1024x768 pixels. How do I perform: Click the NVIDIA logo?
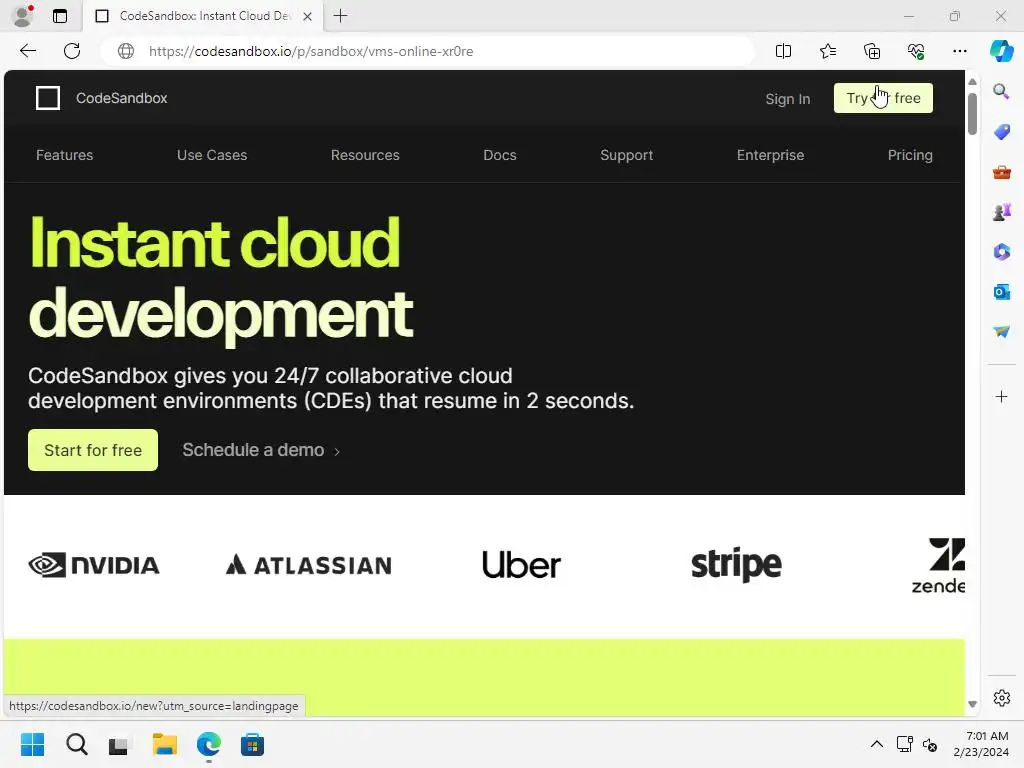click(94, 565)
